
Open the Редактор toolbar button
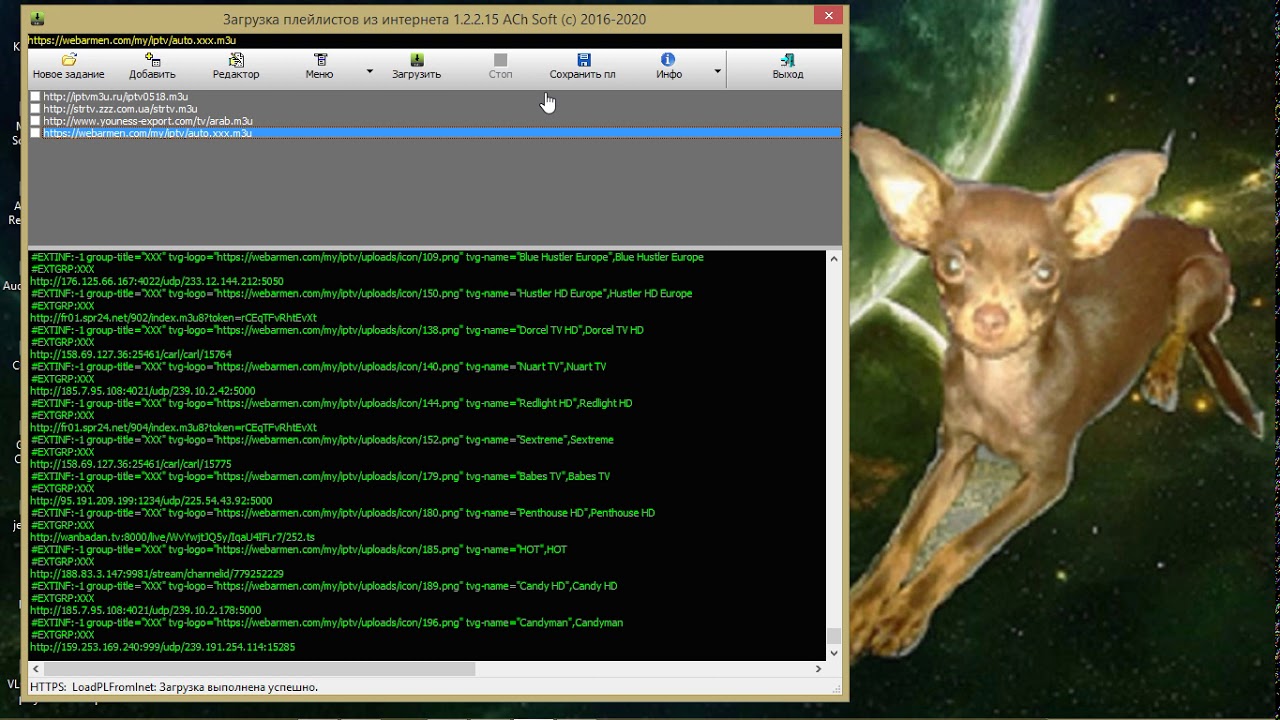pos(236,67)
